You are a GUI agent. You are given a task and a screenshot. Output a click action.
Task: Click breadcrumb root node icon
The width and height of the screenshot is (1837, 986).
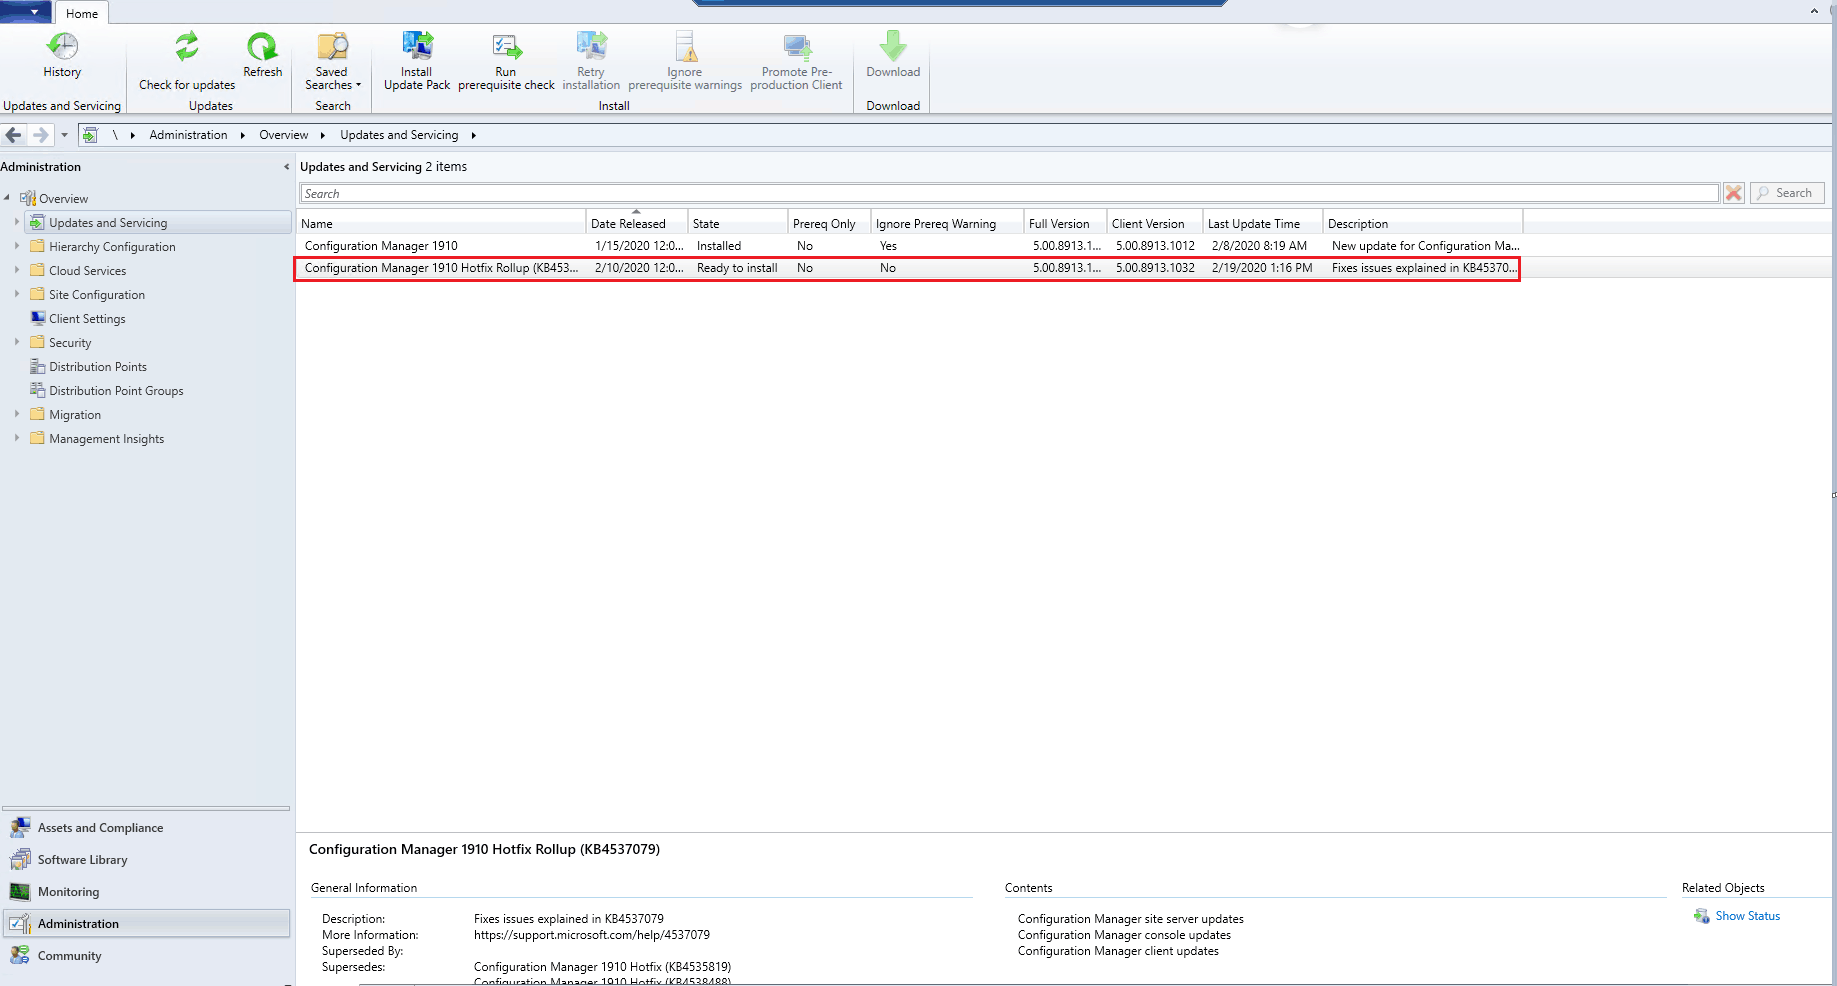[x=90, y=135]
